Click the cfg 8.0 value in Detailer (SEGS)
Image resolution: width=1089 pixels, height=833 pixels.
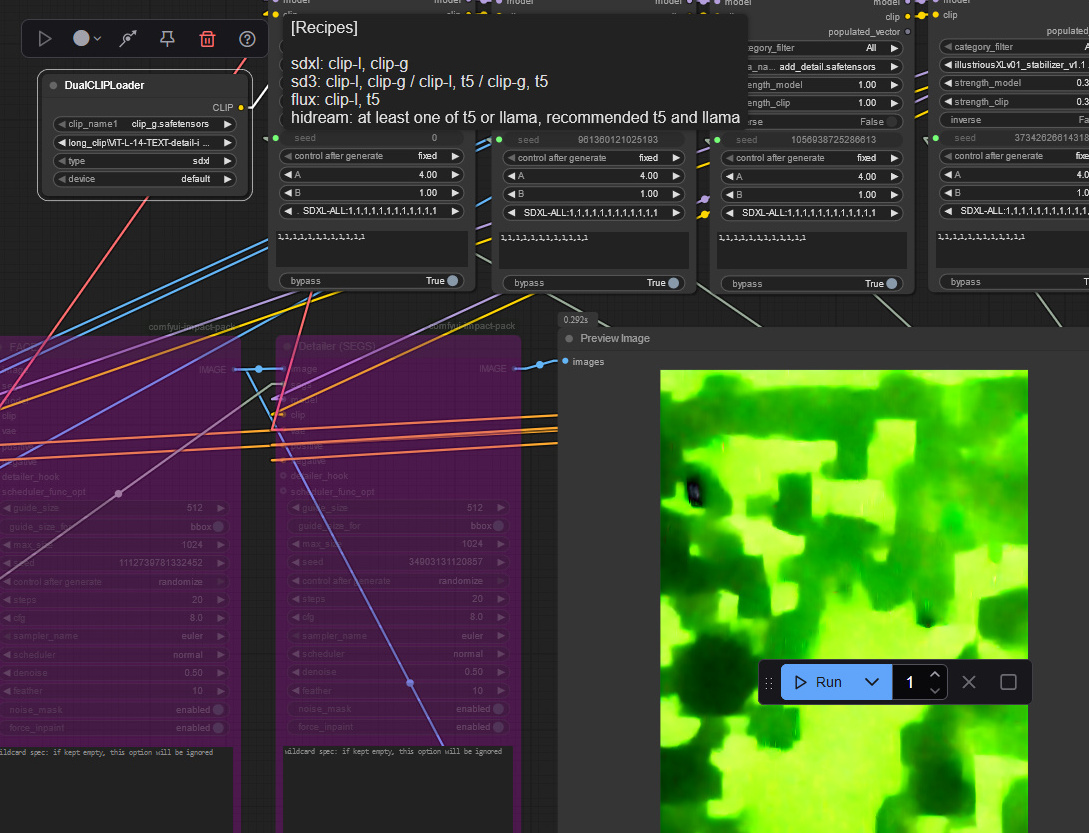476,617
